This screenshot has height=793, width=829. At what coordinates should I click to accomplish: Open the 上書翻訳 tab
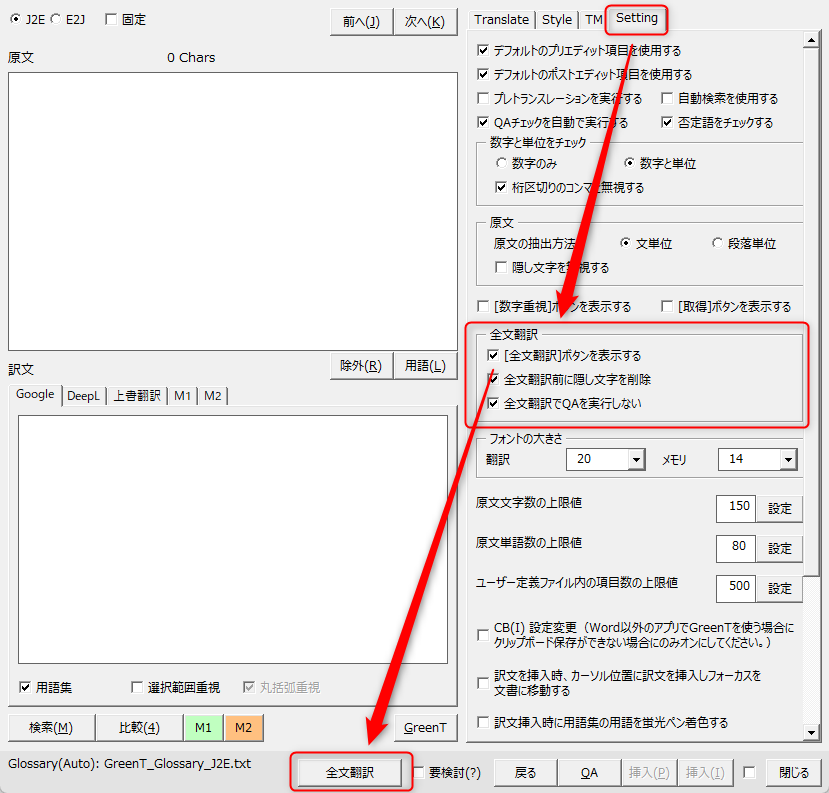[136, 396]
